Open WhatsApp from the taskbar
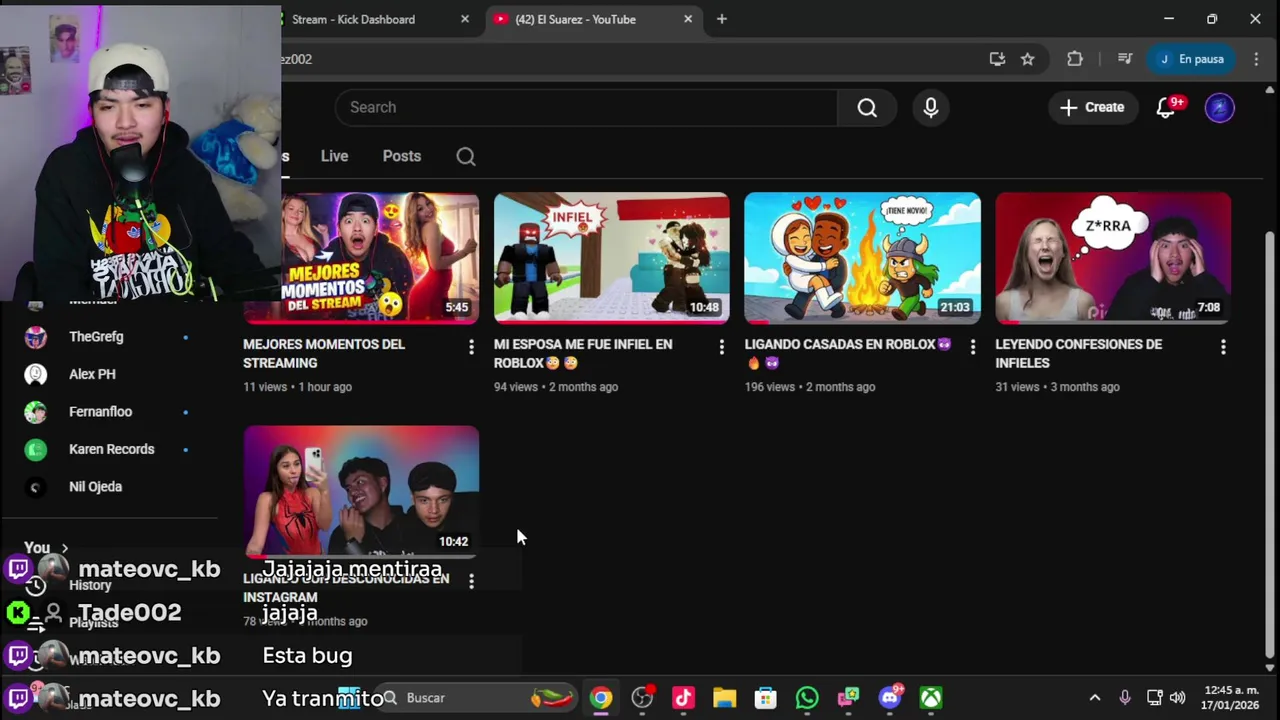 [x=807, y=698]
